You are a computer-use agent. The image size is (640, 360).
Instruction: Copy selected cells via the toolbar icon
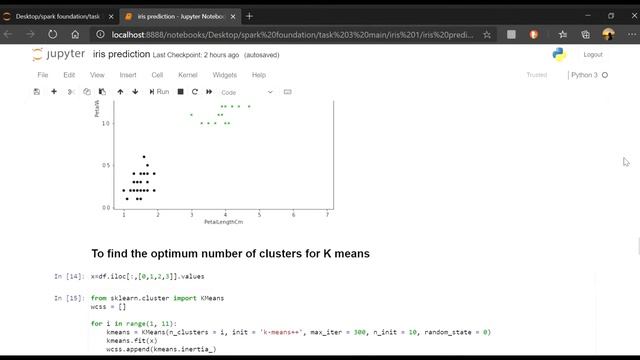[x=87, y=92]
